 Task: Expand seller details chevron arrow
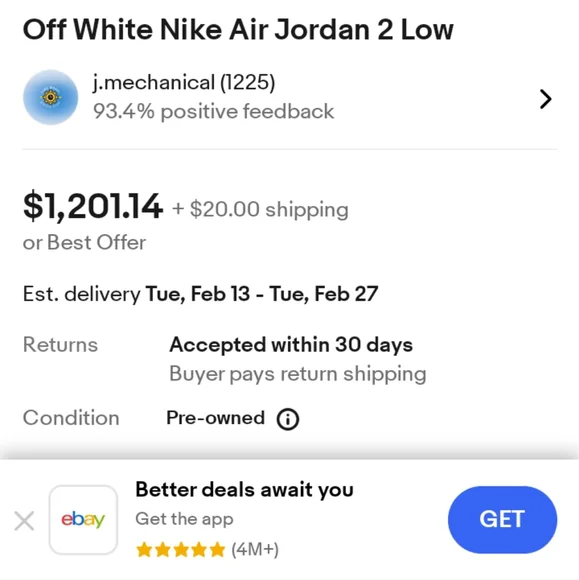tap(545, 99)
